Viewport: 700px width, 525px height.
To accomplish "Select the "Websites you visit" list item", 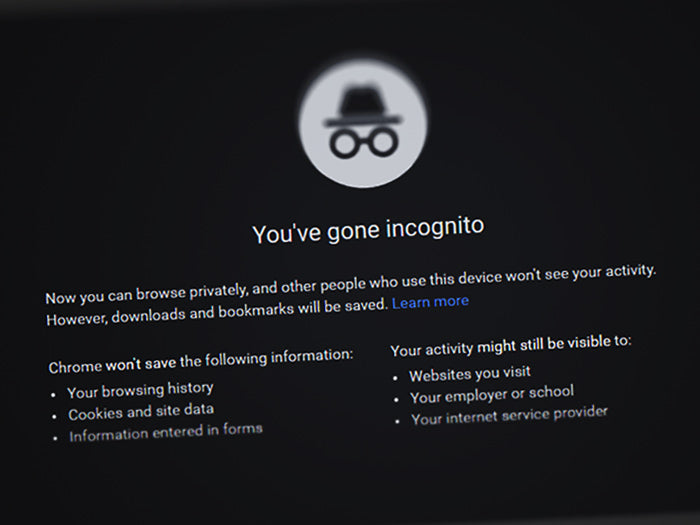I will click(470, 374).
